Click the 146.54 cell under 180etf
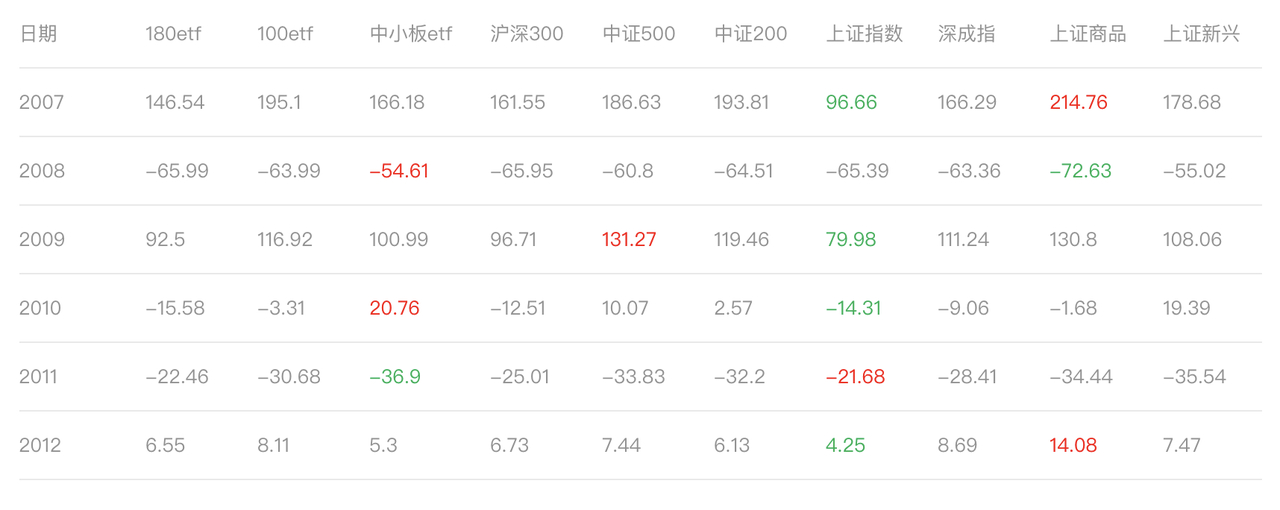The height and width of the screenshot is (510, 1280). coord(174,102)
